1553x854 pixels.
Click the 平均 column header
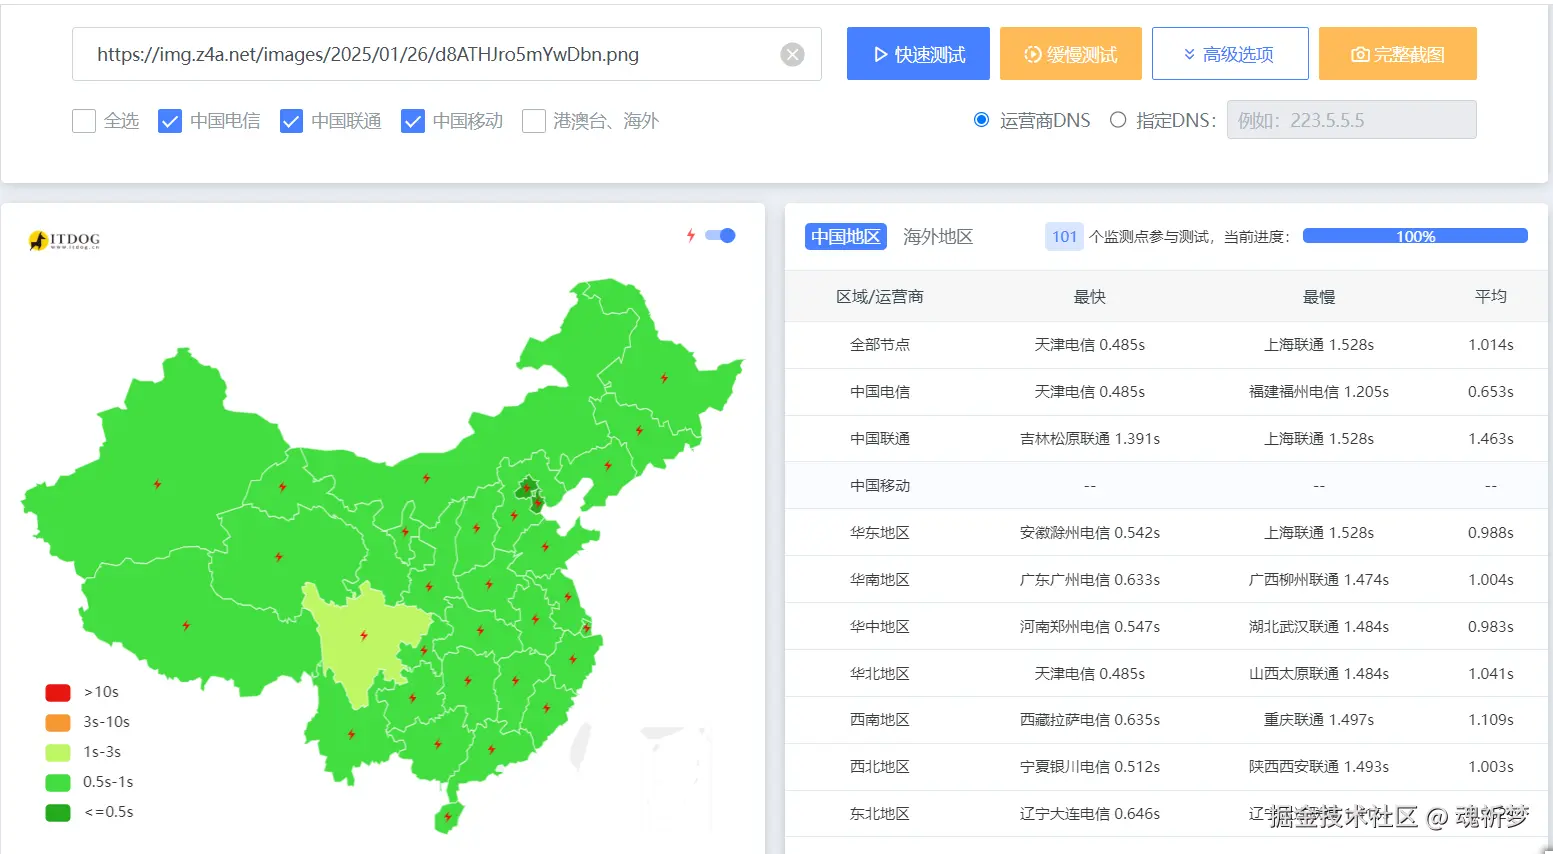pyautogui.click(x=1491, y=296)
